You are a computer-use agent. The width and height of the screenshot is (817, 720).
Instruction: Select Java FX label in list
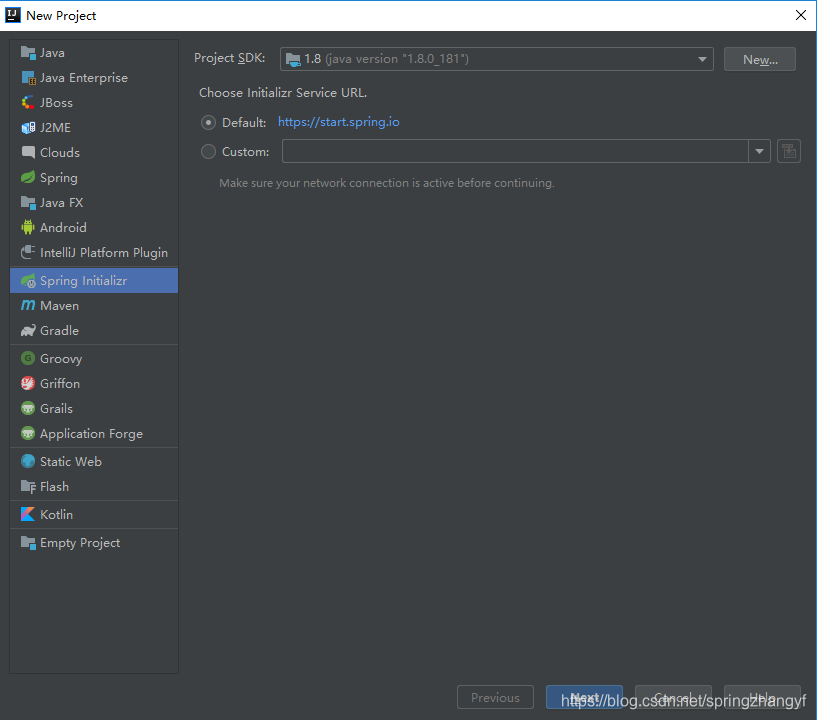point(61,203)
